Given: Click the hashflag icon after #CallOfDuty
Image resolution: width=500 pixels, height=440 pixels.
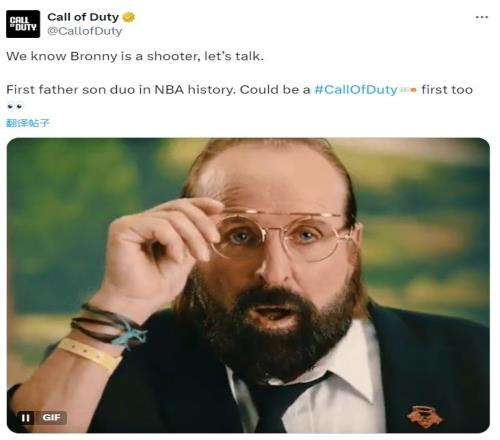Looking at the screenshot, I should 408,90.
